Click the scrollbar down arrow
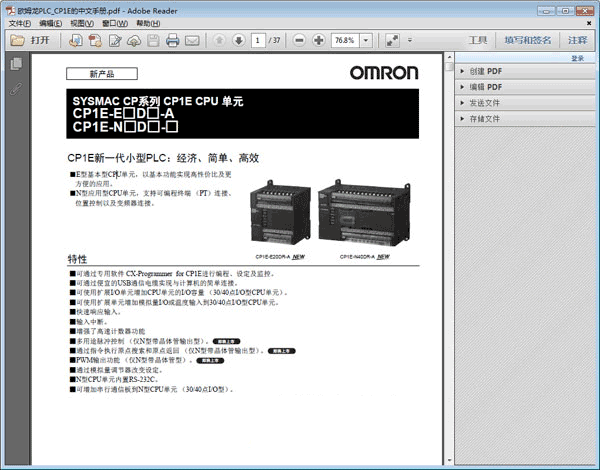This screenshot has height=470, width=600. pos(449,460)
